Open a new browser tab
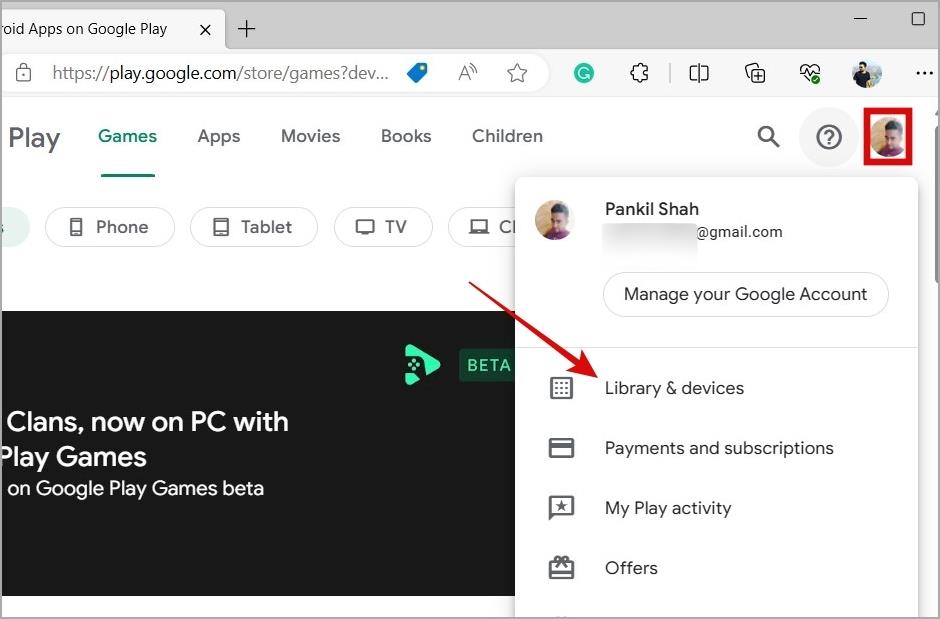940x619 pixels. pyautogui.click(x=246, y=29)
